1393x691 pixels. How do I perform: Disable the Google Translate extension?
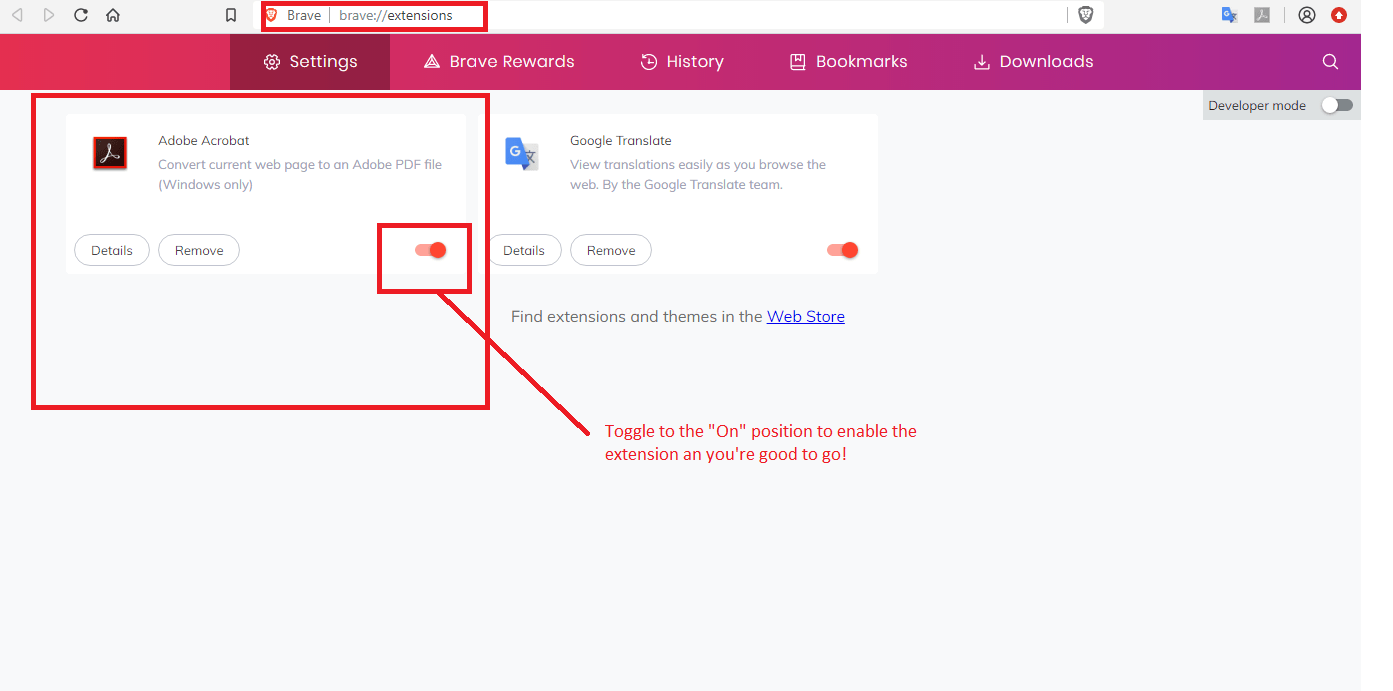(x=842, y=250)
